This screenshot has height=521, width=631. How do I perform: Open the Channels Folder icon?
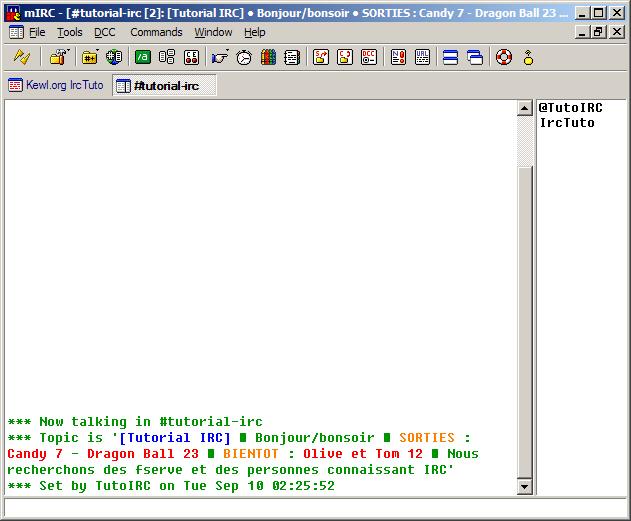point(90,57)
